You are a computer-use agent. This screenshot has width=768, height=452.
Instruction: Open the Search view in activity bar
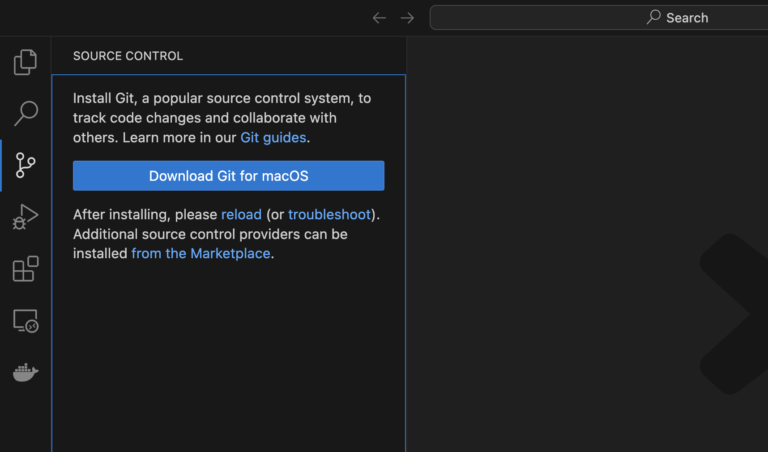(25, 113)
